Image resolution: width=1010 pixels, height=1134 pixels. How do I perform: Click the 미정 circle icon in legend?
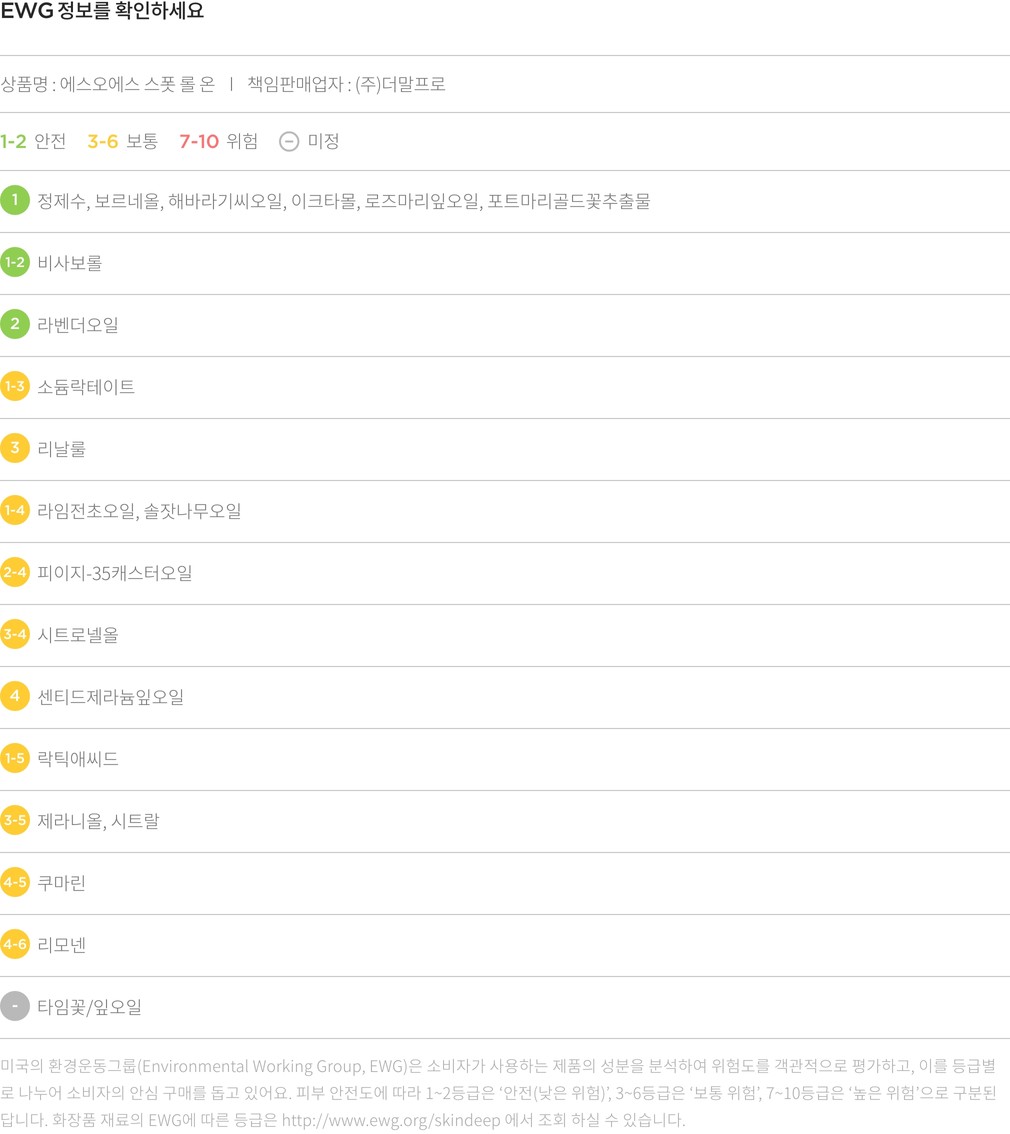coord(289,142)
